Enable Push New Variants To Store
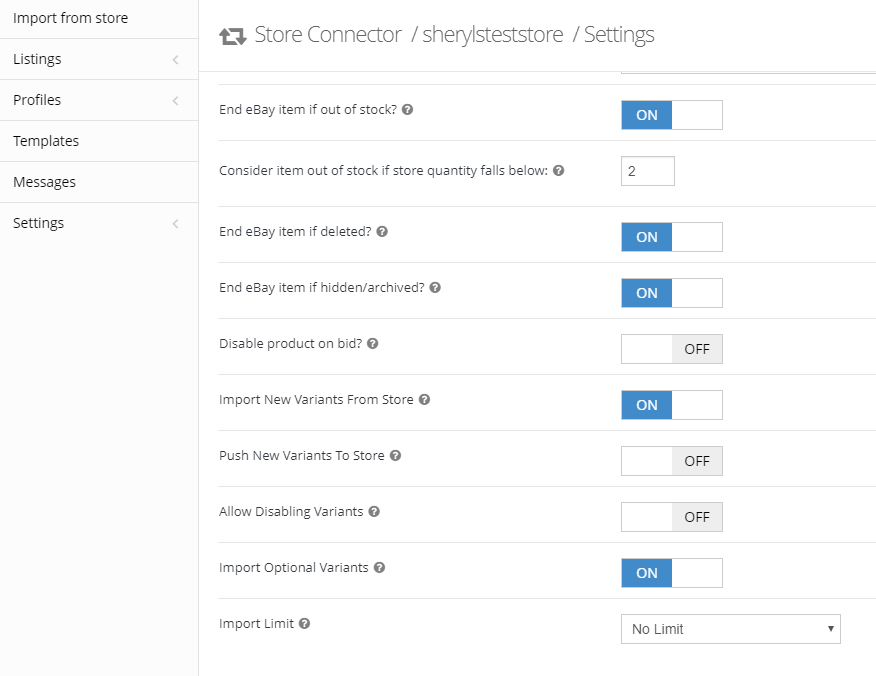Image resolution: width=876 pixels, height=676 pixels. [x=671, y=461]
